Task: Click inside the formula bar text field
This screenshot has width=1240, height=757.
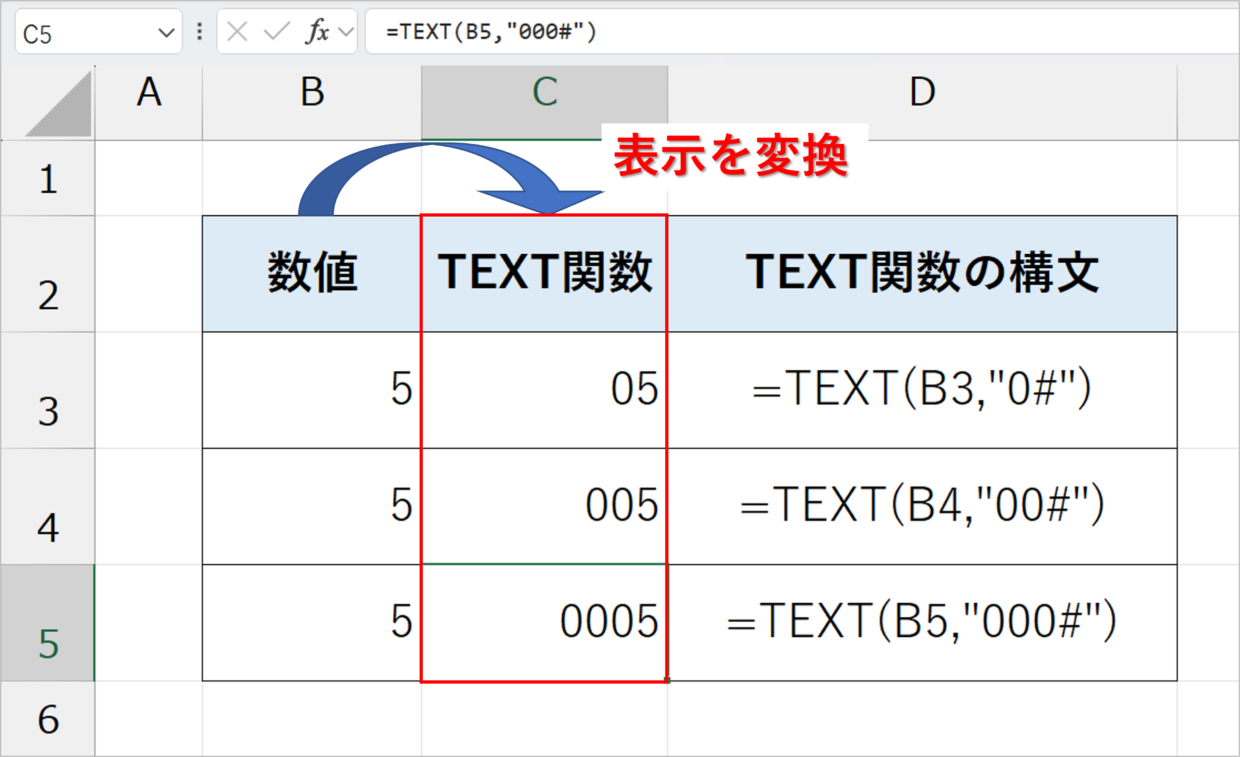Action: [x=800, y=32]
